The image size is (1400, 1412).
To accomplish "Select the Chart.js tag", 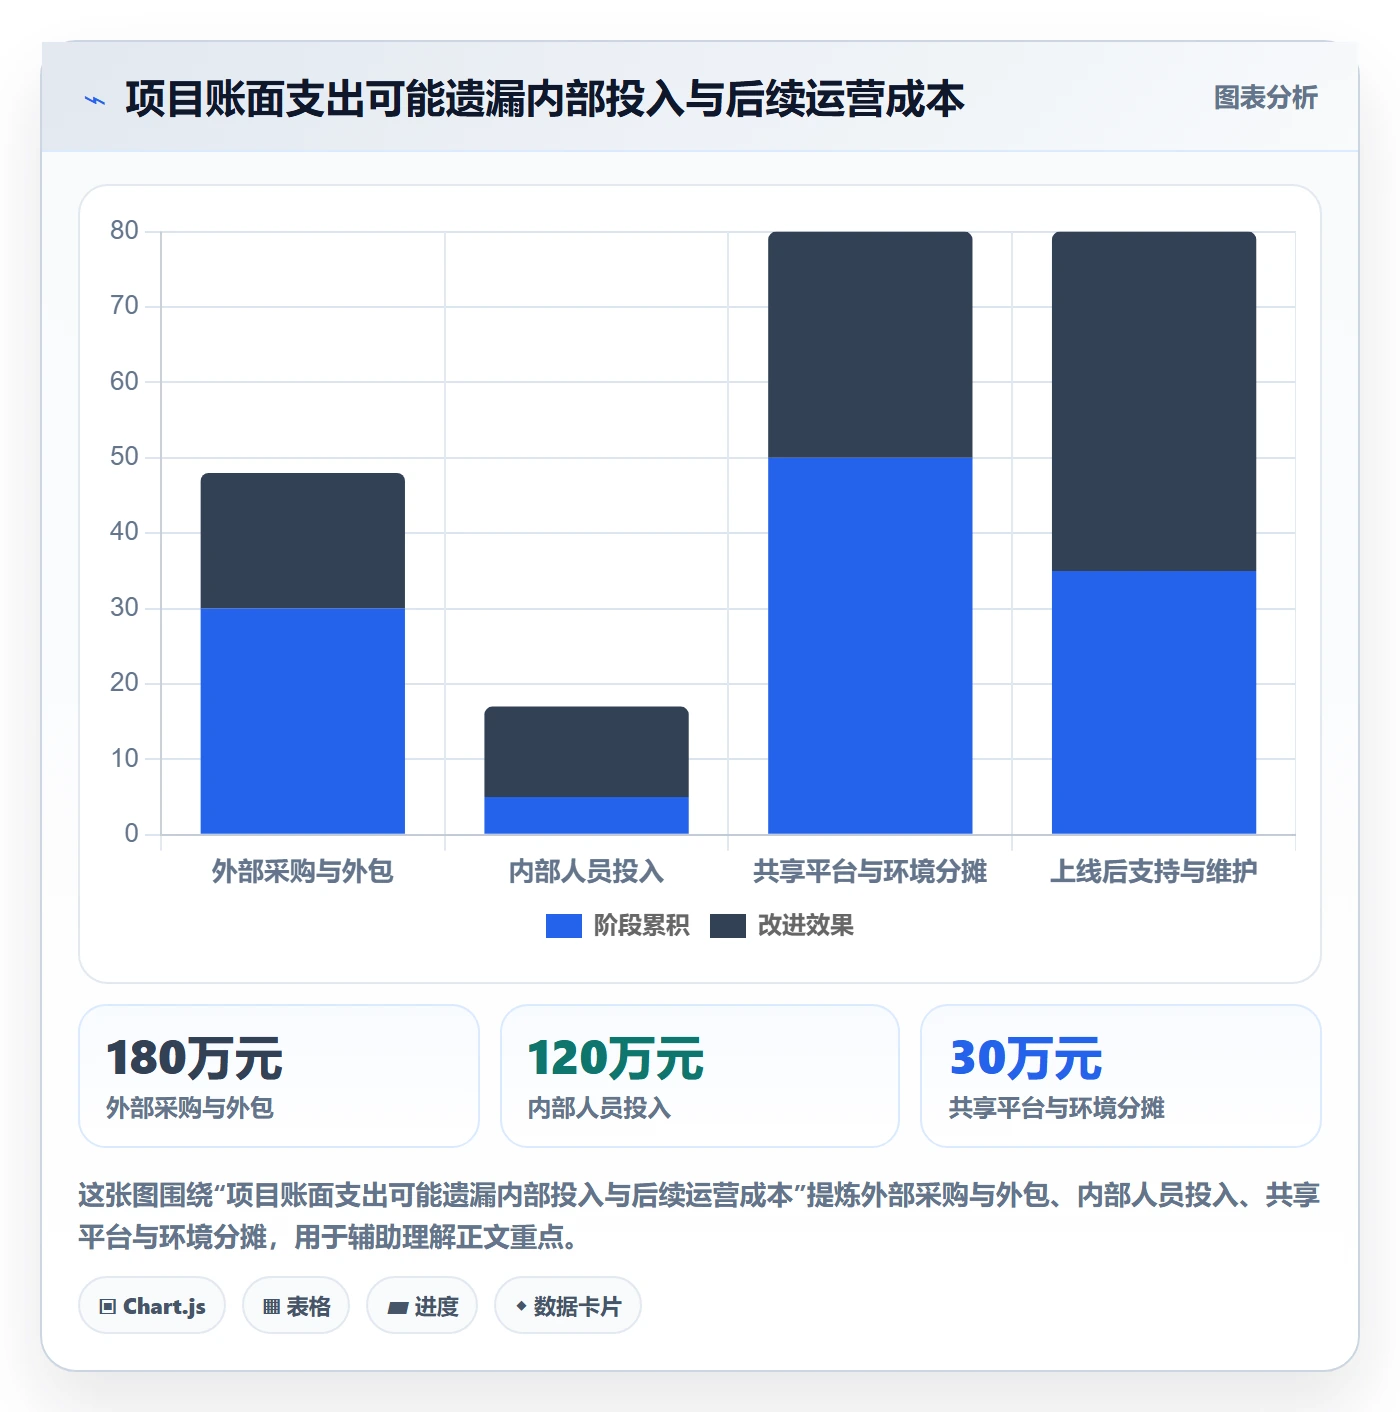I will pyautogui.click(x=152, y=1306).
